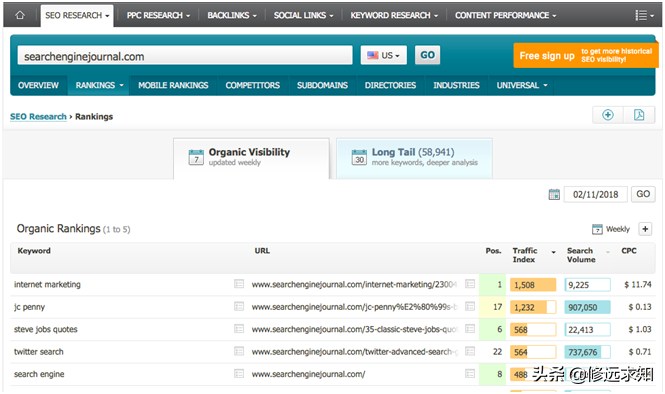
Task: Select the Long Tail tab
Action: click(x=414, y=158)
